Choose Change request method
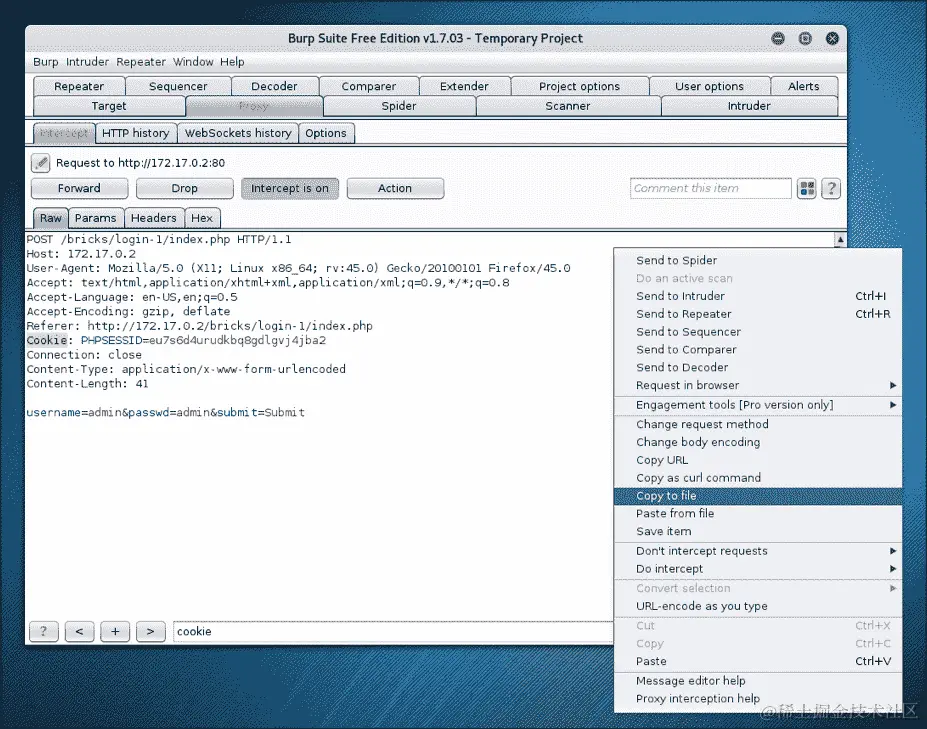 [758, 425]
